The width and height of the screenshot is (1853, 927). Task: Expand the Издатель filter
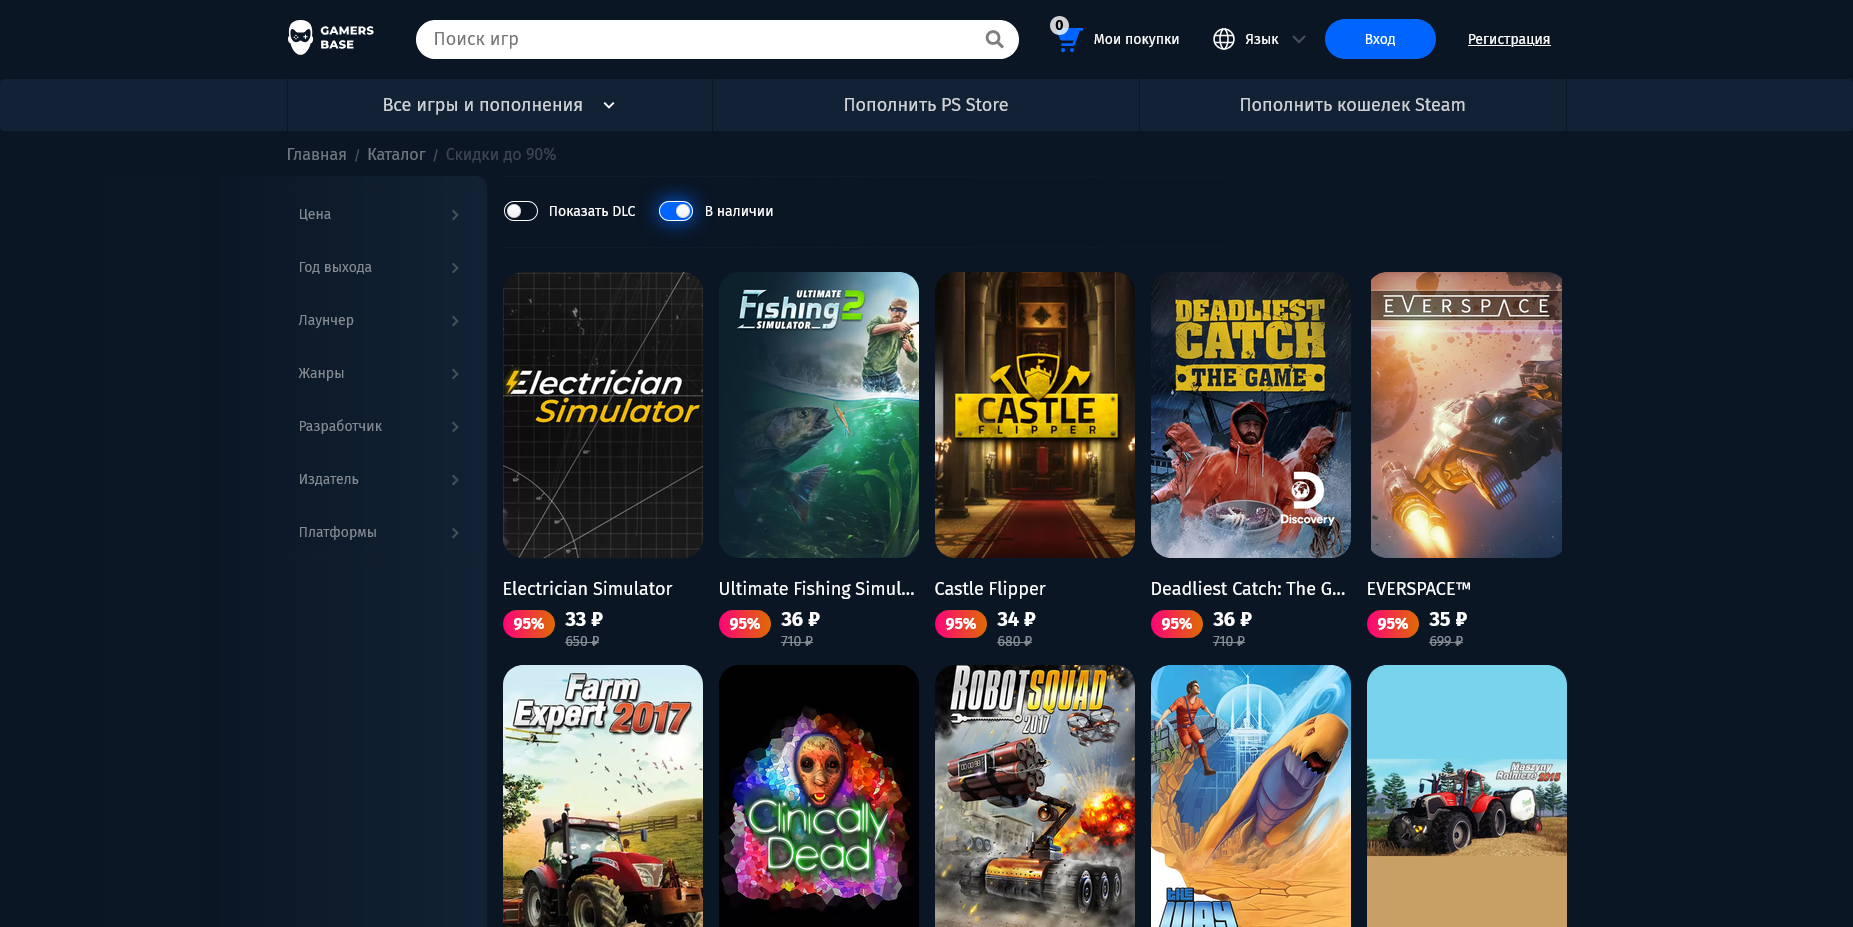click(x=379, y=479)
